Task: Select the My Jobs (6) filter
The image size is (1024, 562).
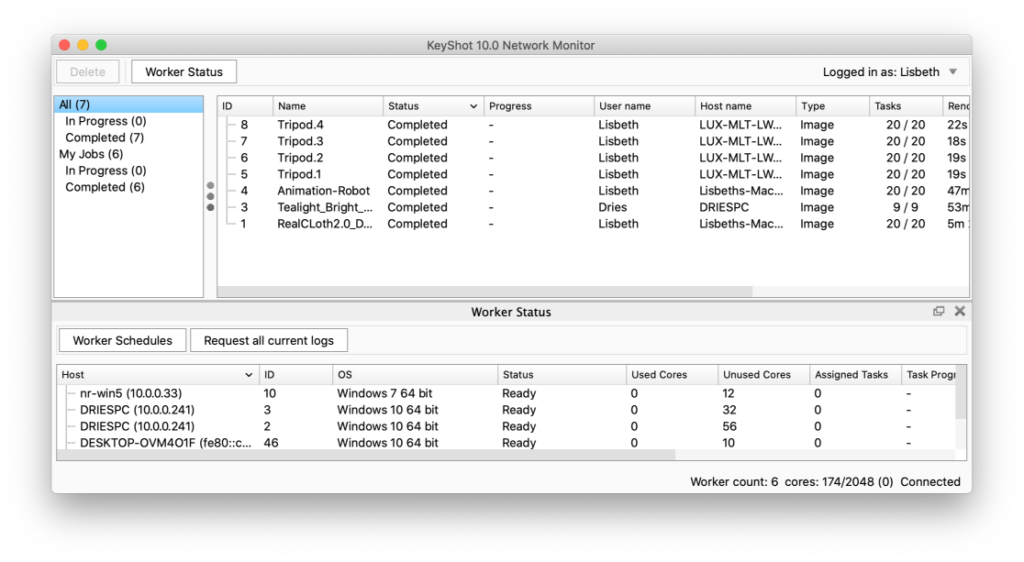Action: point(91,154)
